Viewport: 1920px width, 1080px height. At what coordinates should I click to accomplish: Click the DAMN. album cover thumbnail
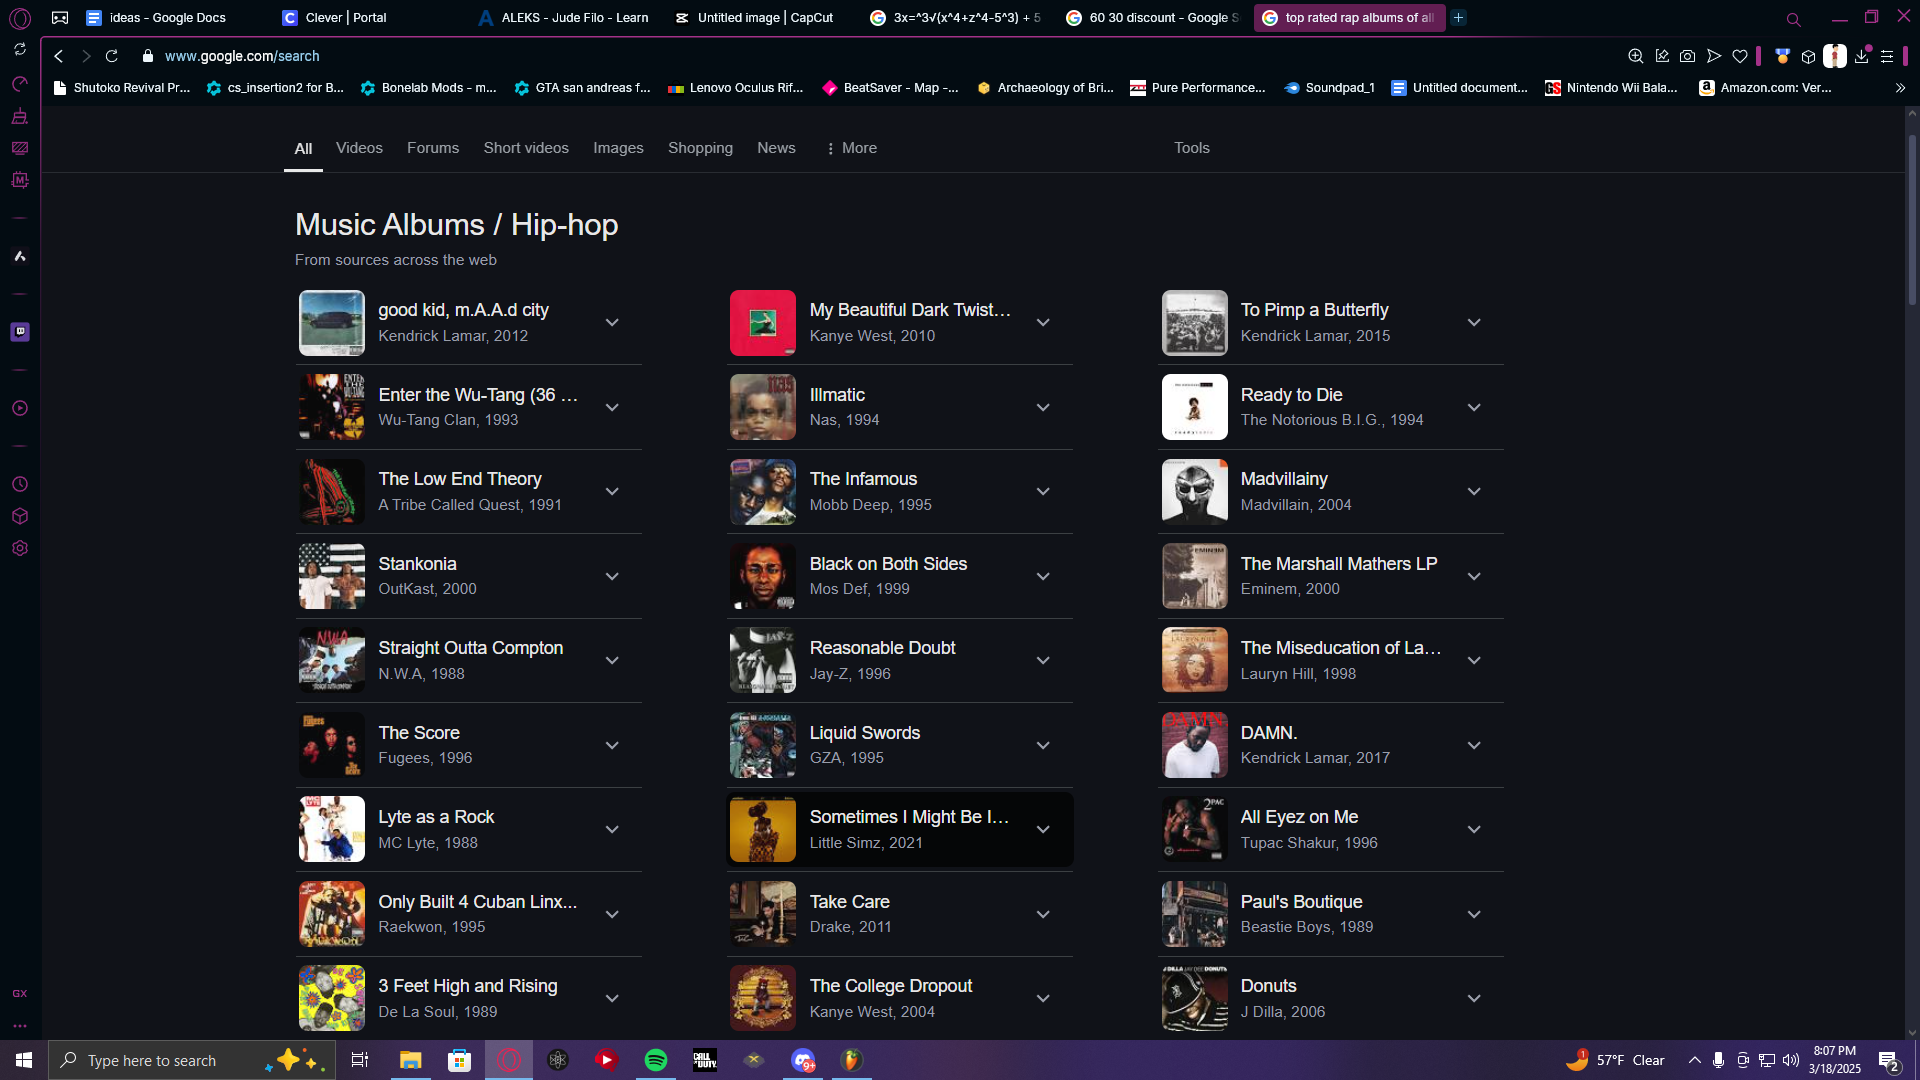1194,745
